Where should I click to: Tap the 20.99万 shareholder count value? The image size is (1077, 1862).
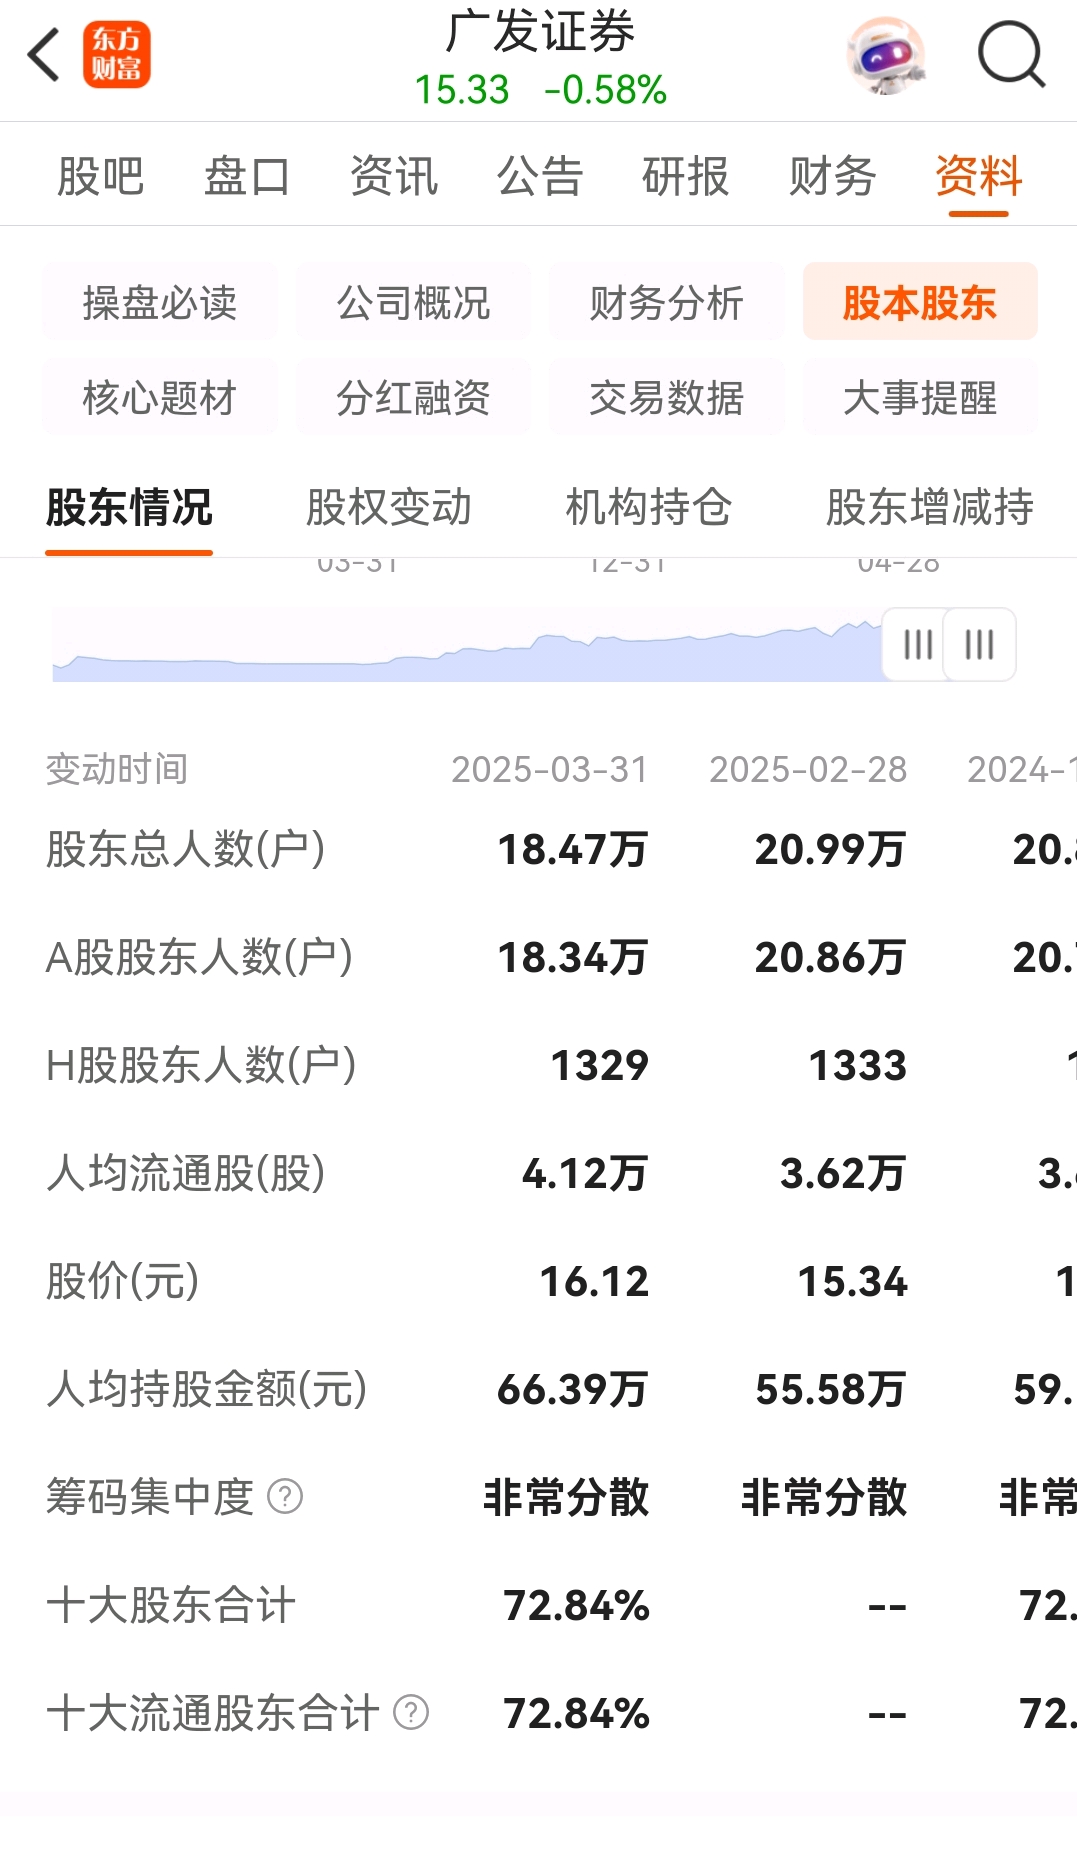coord(831,850)
